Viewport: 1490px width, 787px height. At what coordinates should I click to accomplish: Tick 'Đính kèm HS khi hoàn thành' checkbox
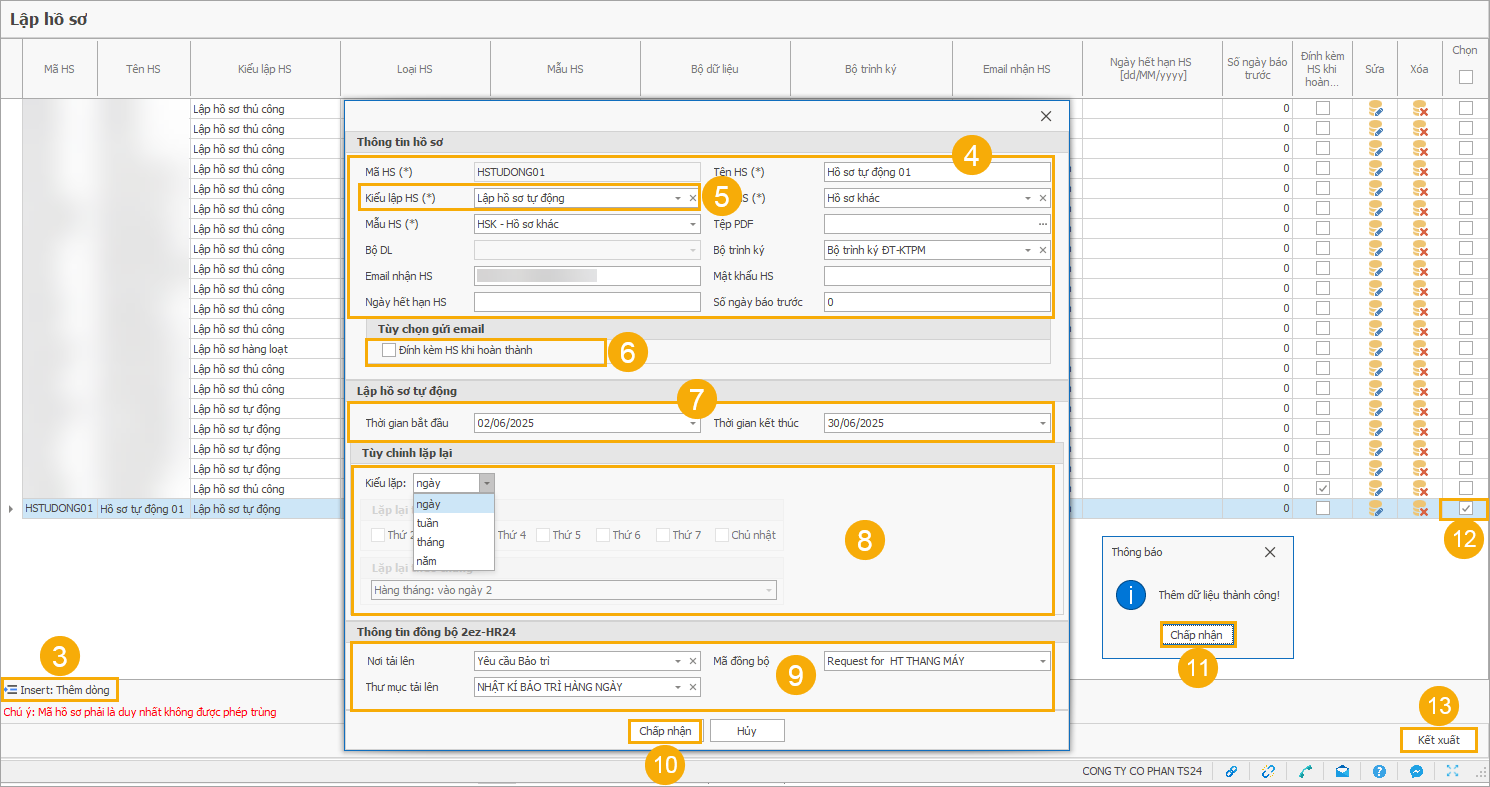coord(389,350)
